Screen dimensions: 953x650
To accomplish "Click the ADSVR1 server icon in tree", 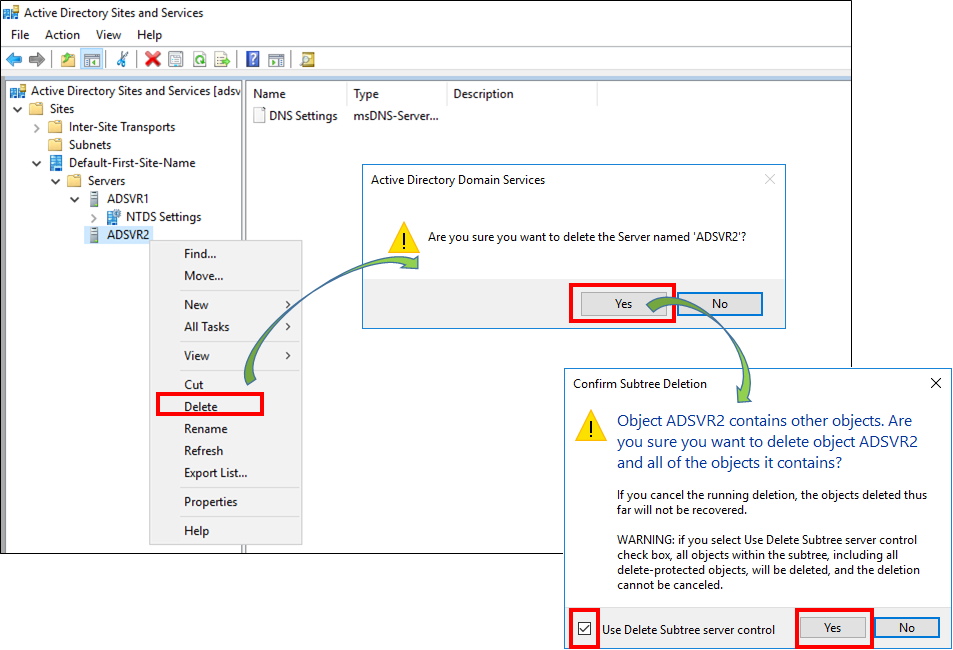I will tap(94, 199).
